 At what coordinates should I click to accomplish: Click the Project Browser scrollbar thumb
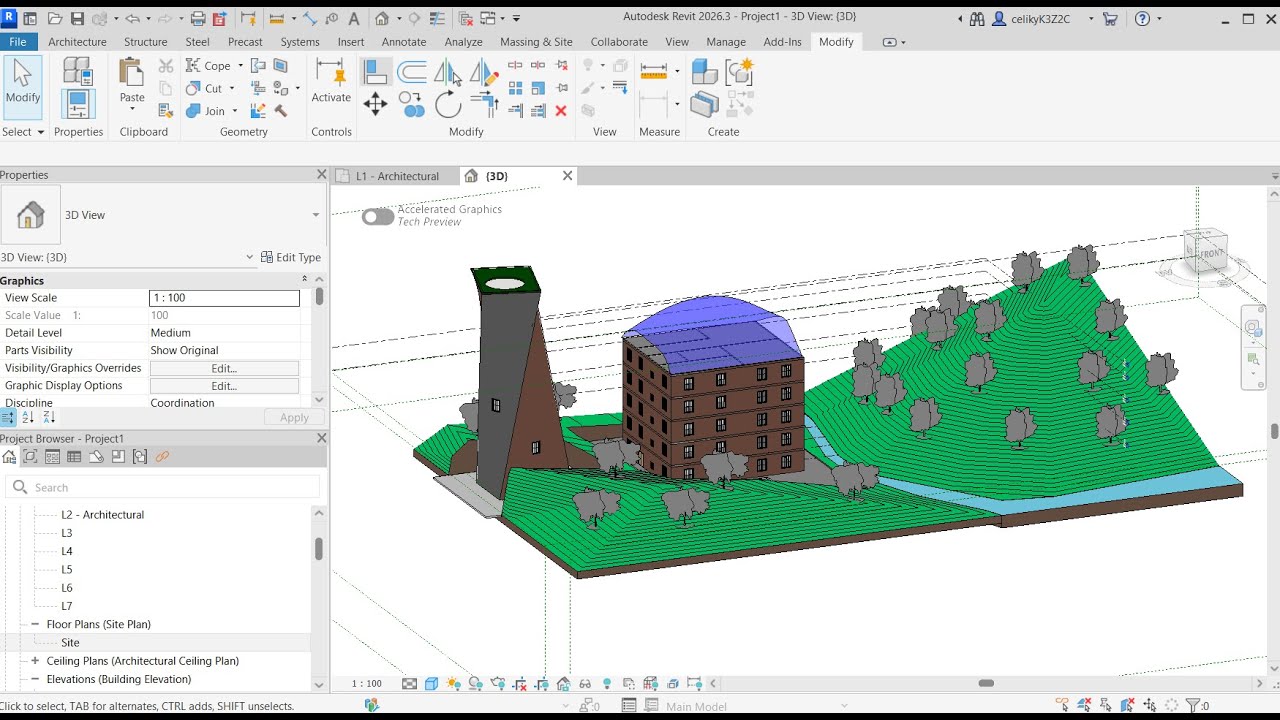point(319,549)
